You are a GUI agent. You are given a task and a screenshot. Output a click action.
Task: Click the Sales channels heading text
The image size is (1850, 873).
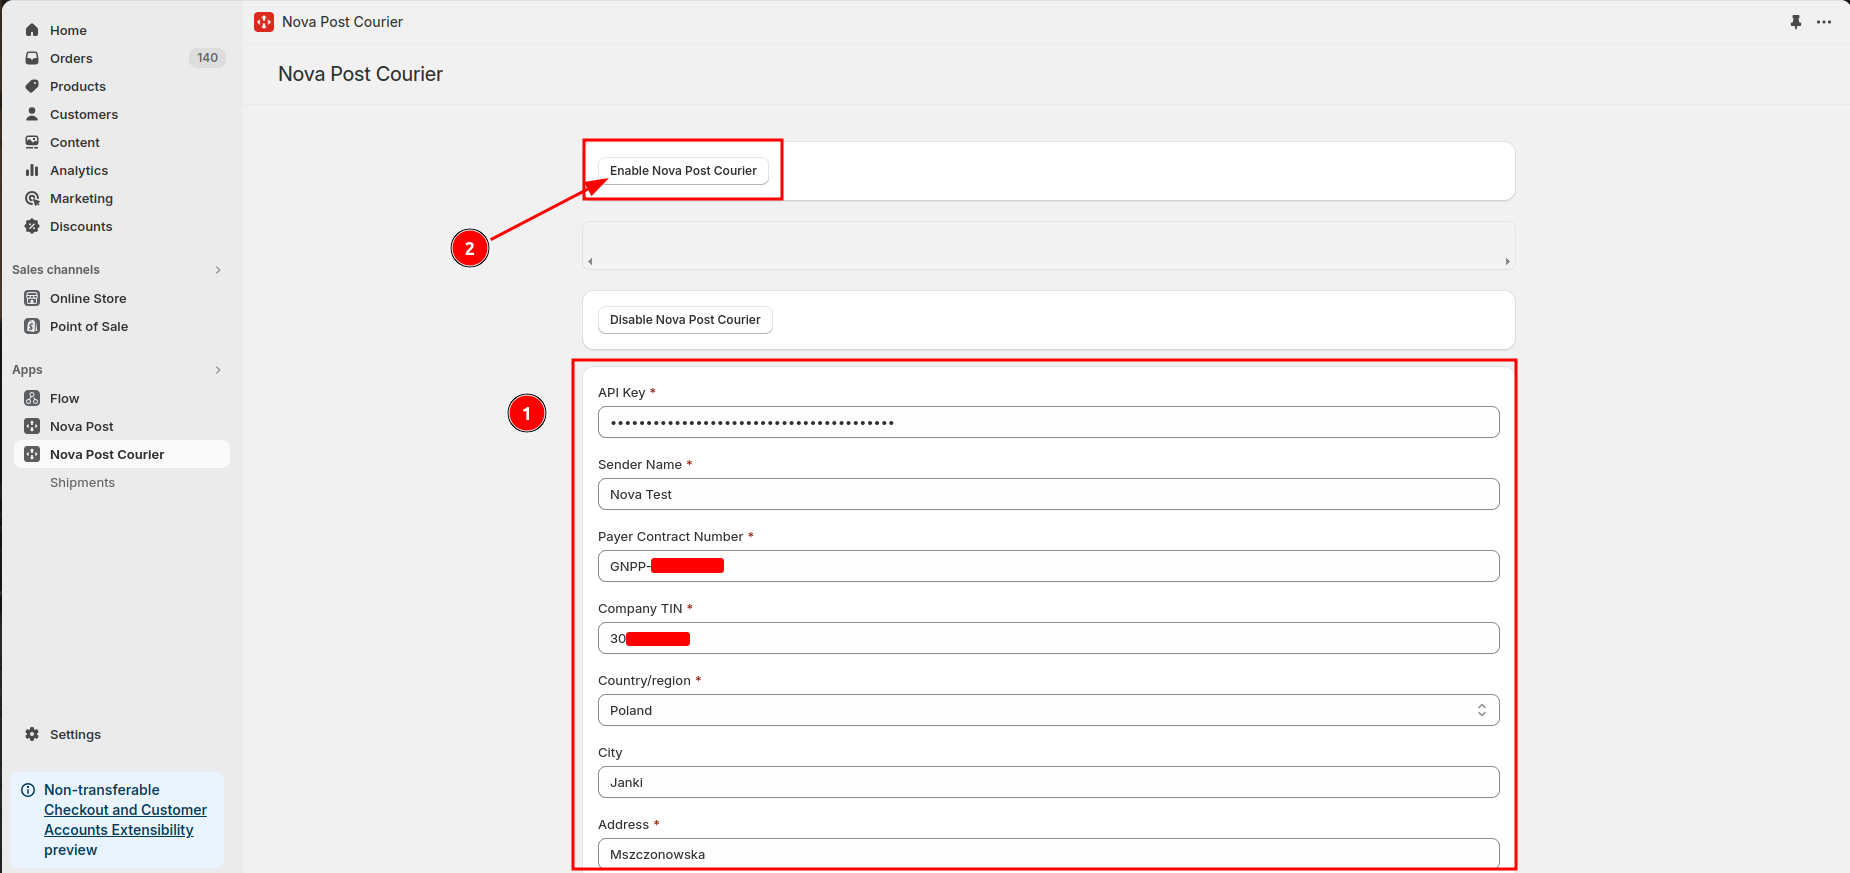[56, 270]
